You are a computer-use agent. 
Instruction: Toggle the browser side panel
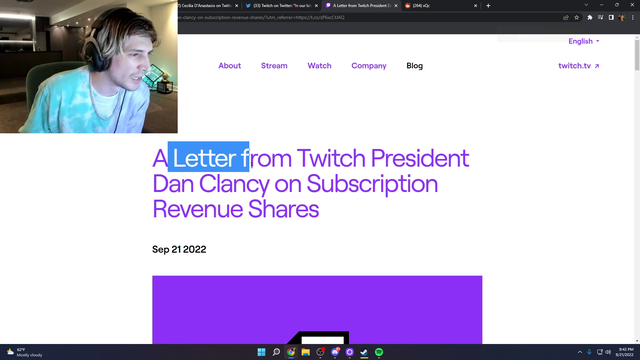[611, 18]
